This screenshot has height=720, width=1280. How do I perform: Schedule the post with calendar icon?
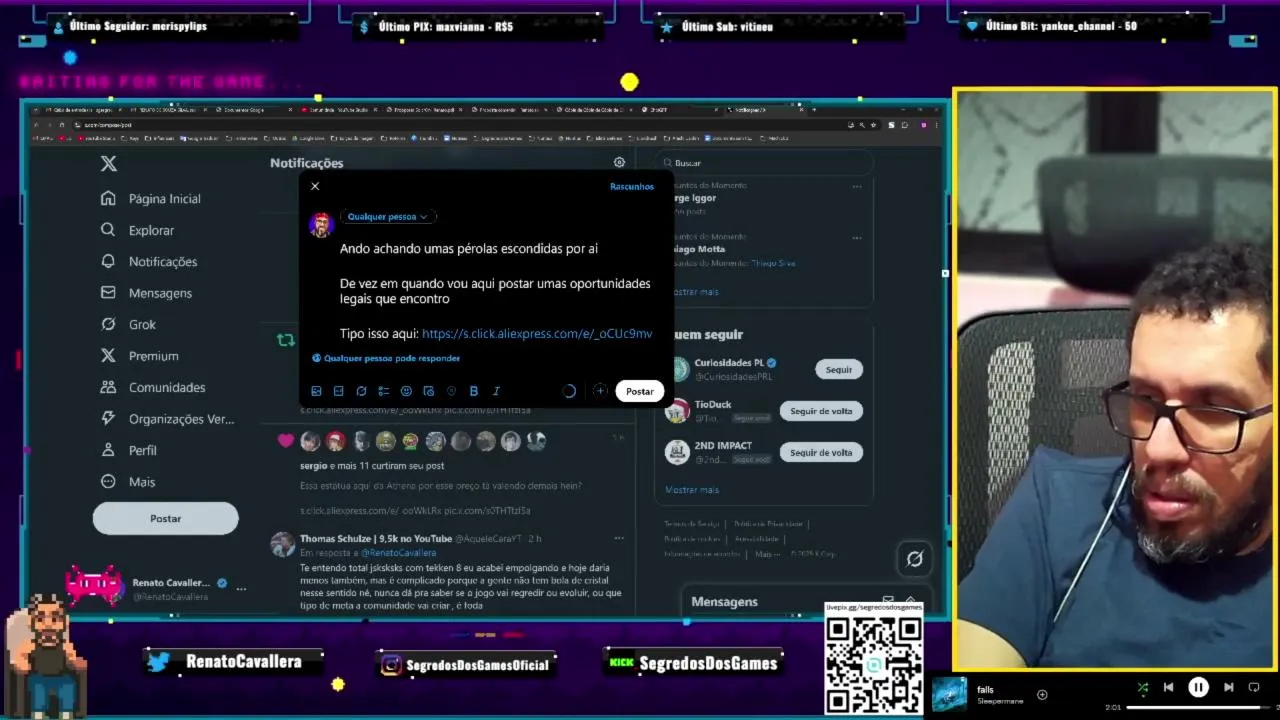pyautogui.click(x=429, y=391)
